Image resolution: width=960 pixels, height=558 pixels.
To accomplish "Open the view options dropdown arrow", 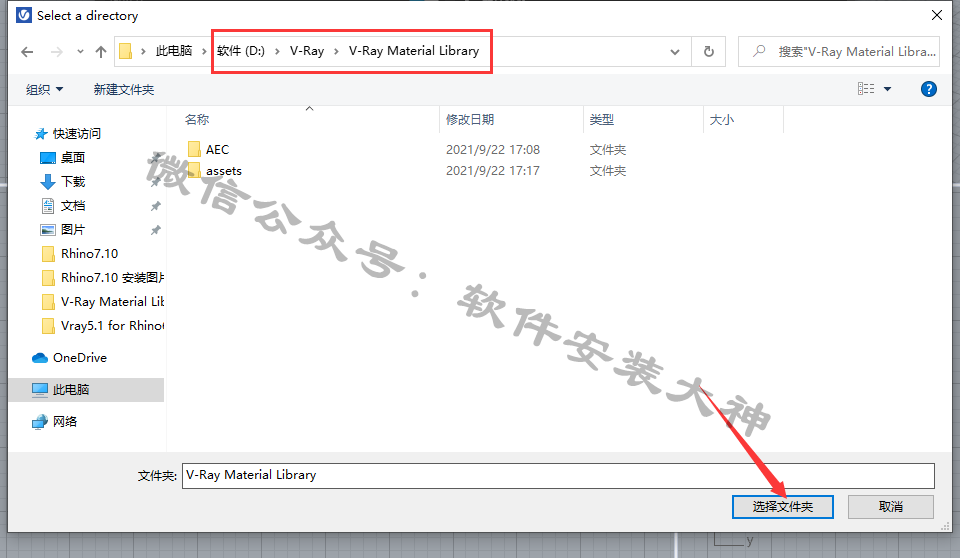I will click(887, 89).
